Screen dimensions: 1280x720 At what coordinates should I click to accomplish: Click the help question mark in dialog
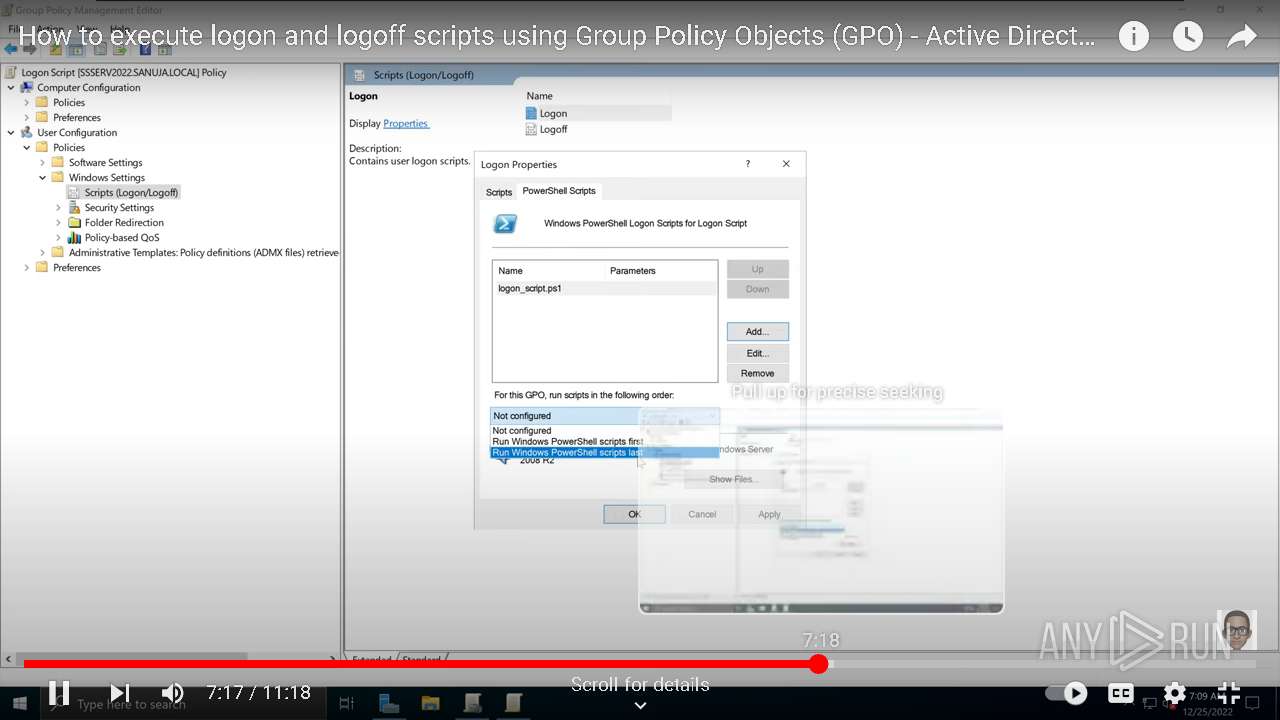tap(748, 164)
